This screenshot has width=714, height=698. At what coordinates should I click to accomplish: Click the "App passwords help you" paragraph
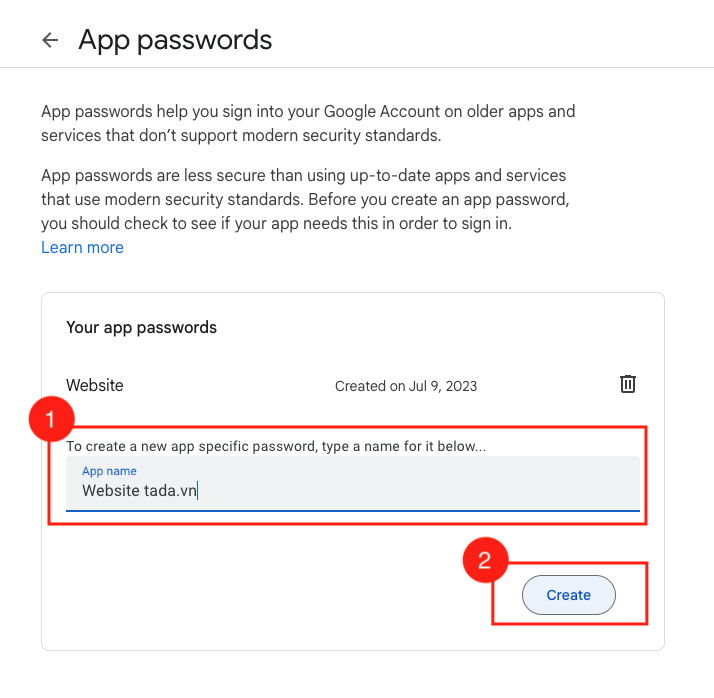tap(308, 123)
